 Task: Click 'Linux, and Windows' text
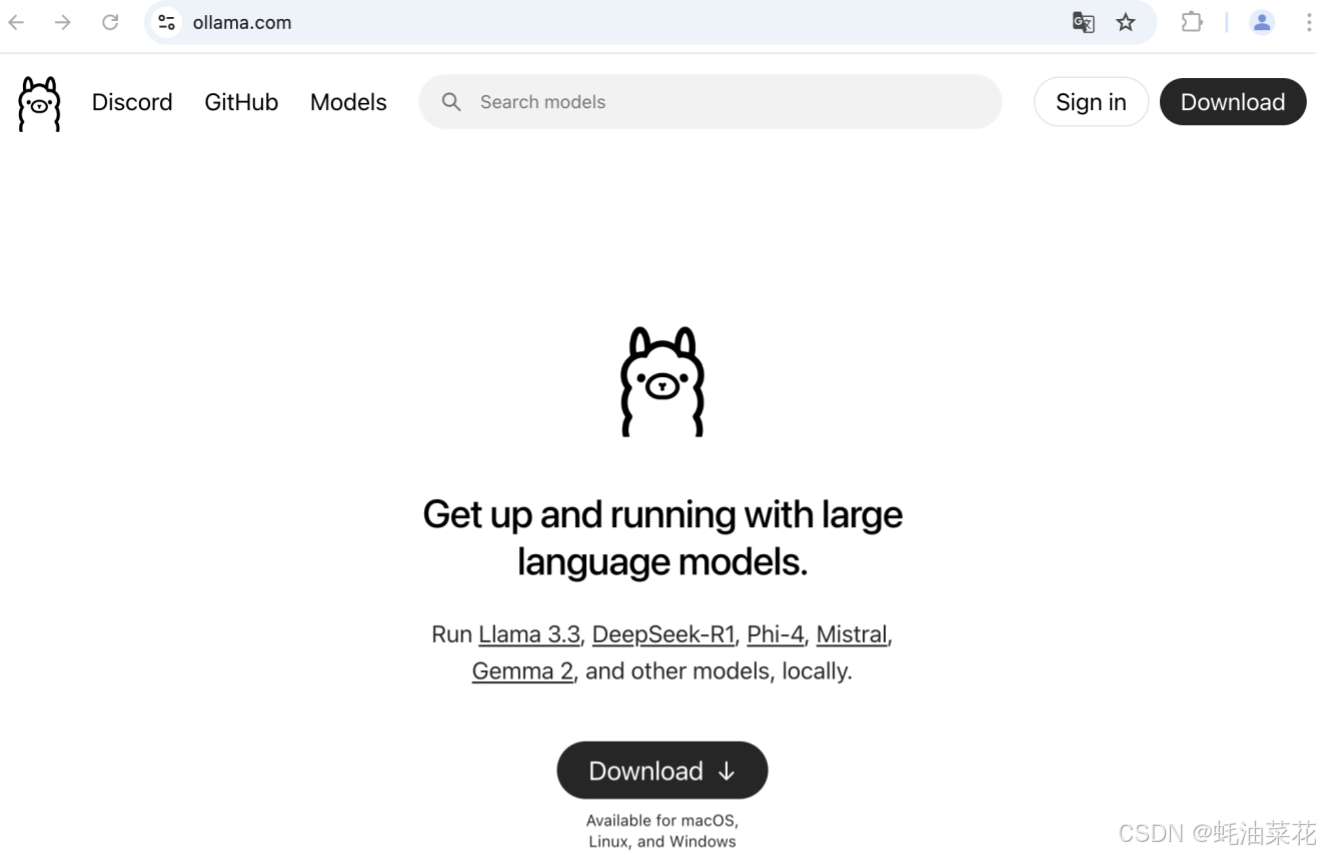[662, 842]
